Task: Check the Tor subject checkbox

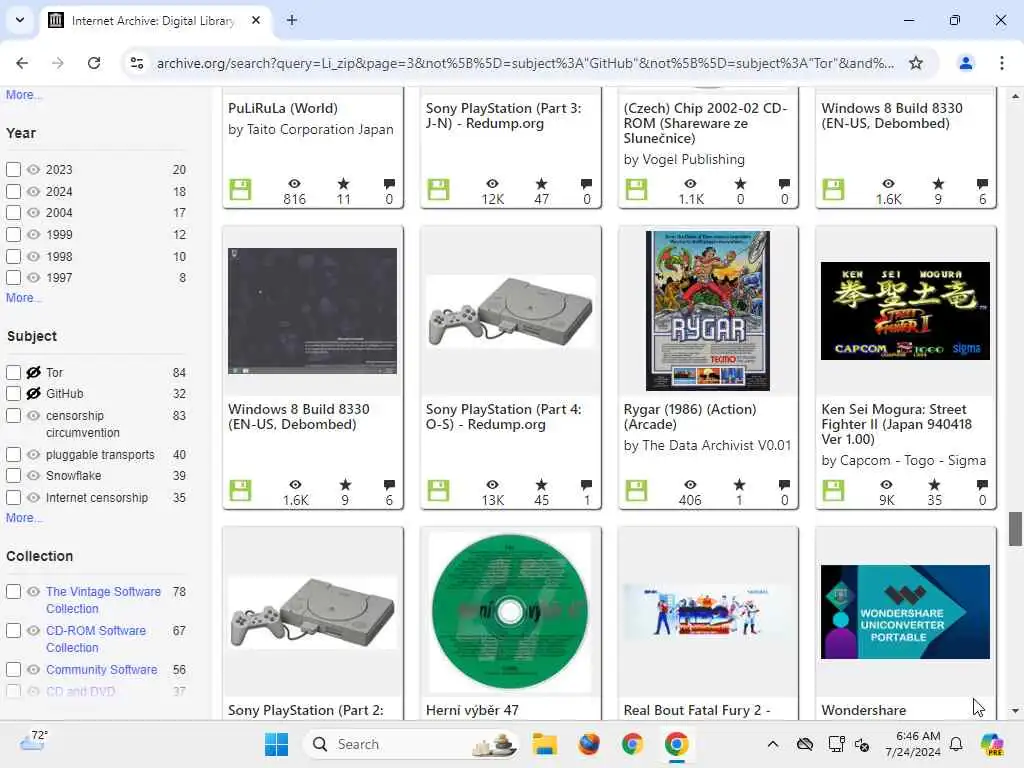Action: point(13,372)
